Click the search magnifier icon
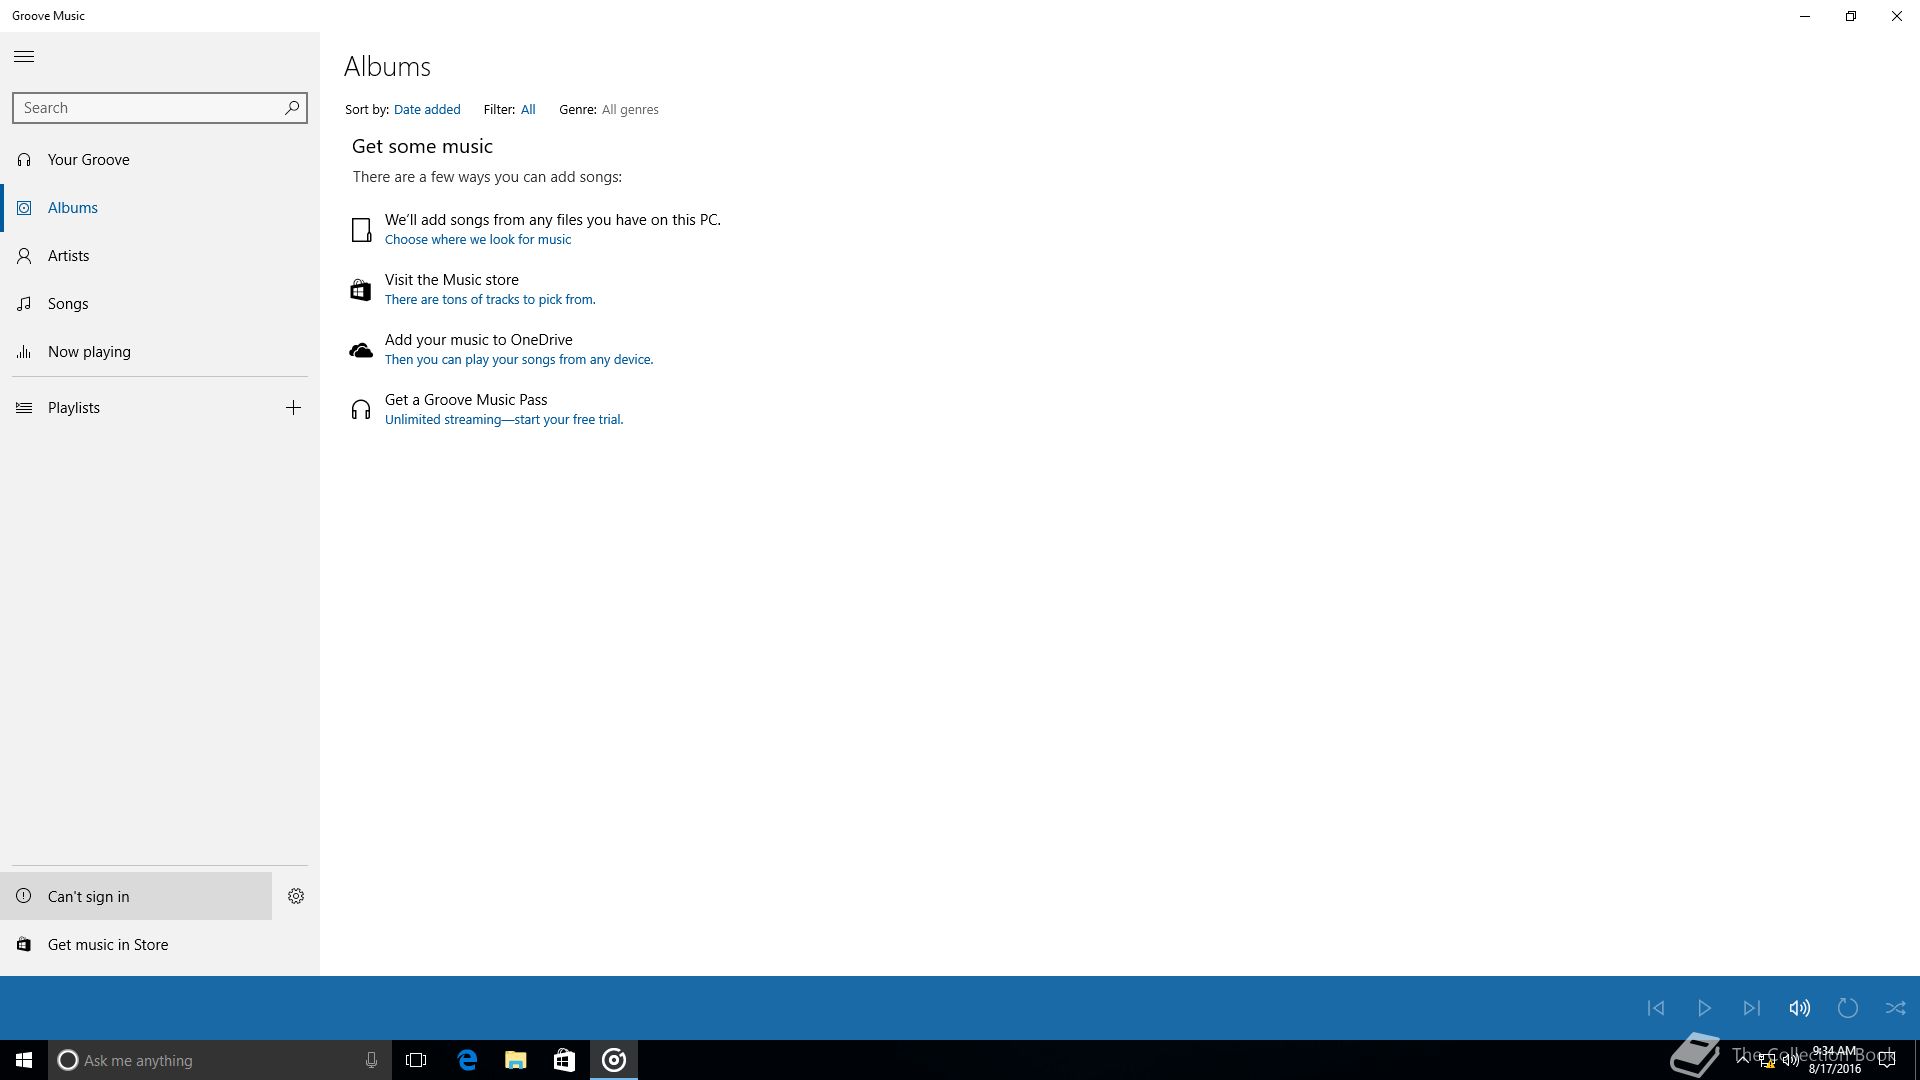Image resolution: width=1920 pixels, height=1080 pixels. click(292, 107)
